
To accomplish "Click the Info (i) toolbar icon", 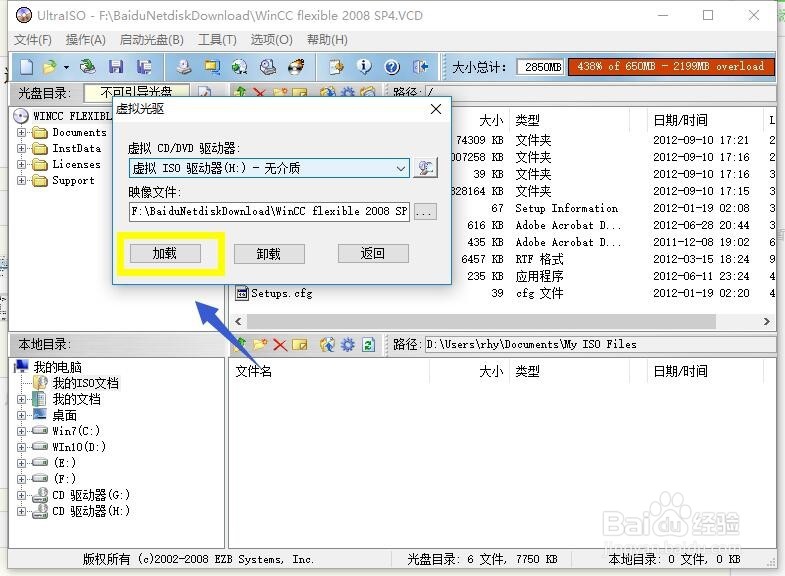I will (364, 67).
